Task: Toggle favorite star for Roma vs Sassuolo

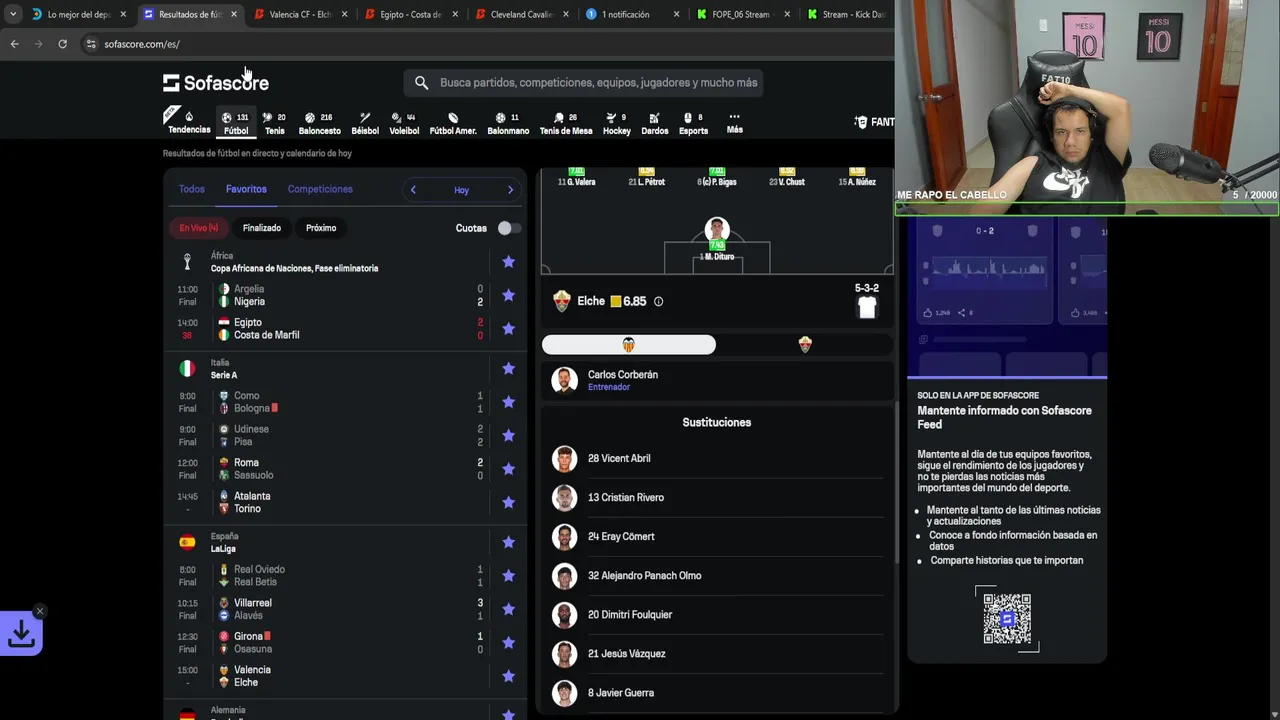Action: pos(508,469)
